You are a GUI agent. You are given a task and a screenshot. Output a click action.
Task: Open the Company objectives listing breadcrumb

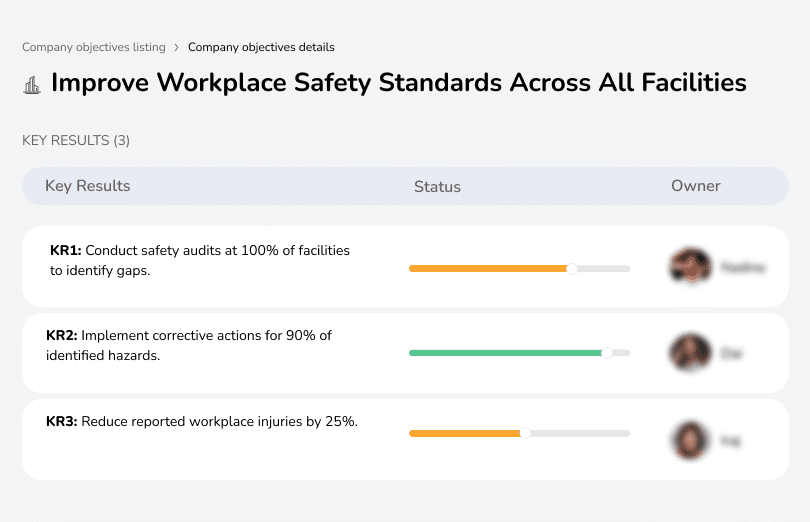[x=94, y=47]
